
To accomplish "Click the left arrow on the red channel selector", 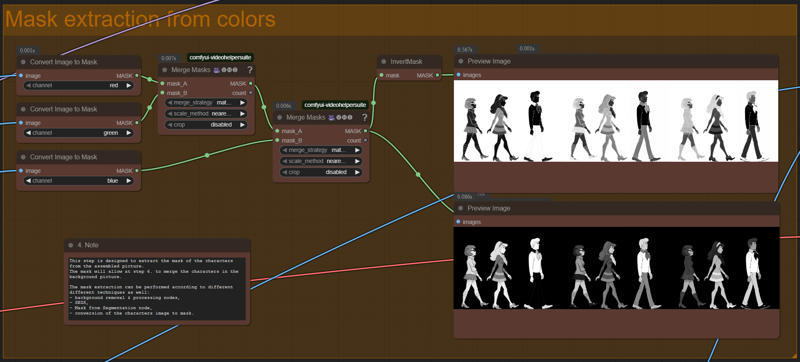I will pyautogui.click(x=29, y=86).
